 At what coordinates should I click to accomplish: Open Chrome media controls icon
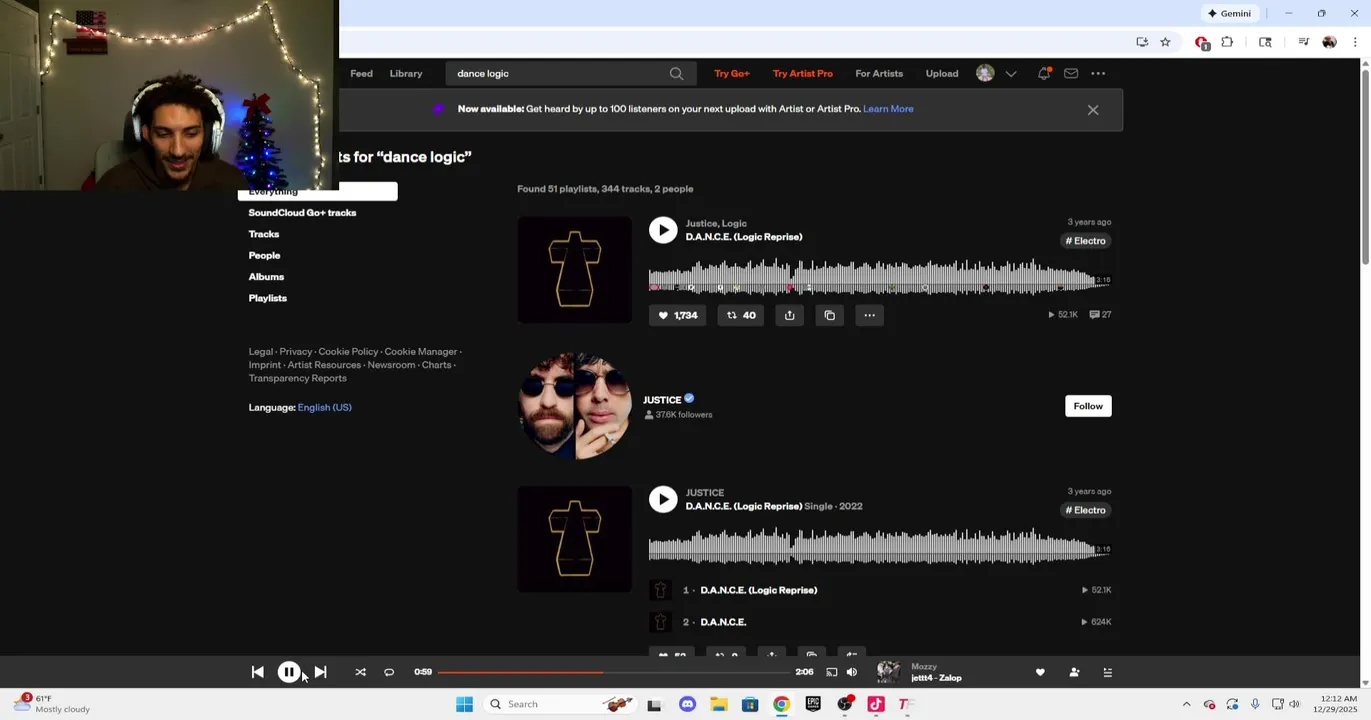[x=1303, y=42]
